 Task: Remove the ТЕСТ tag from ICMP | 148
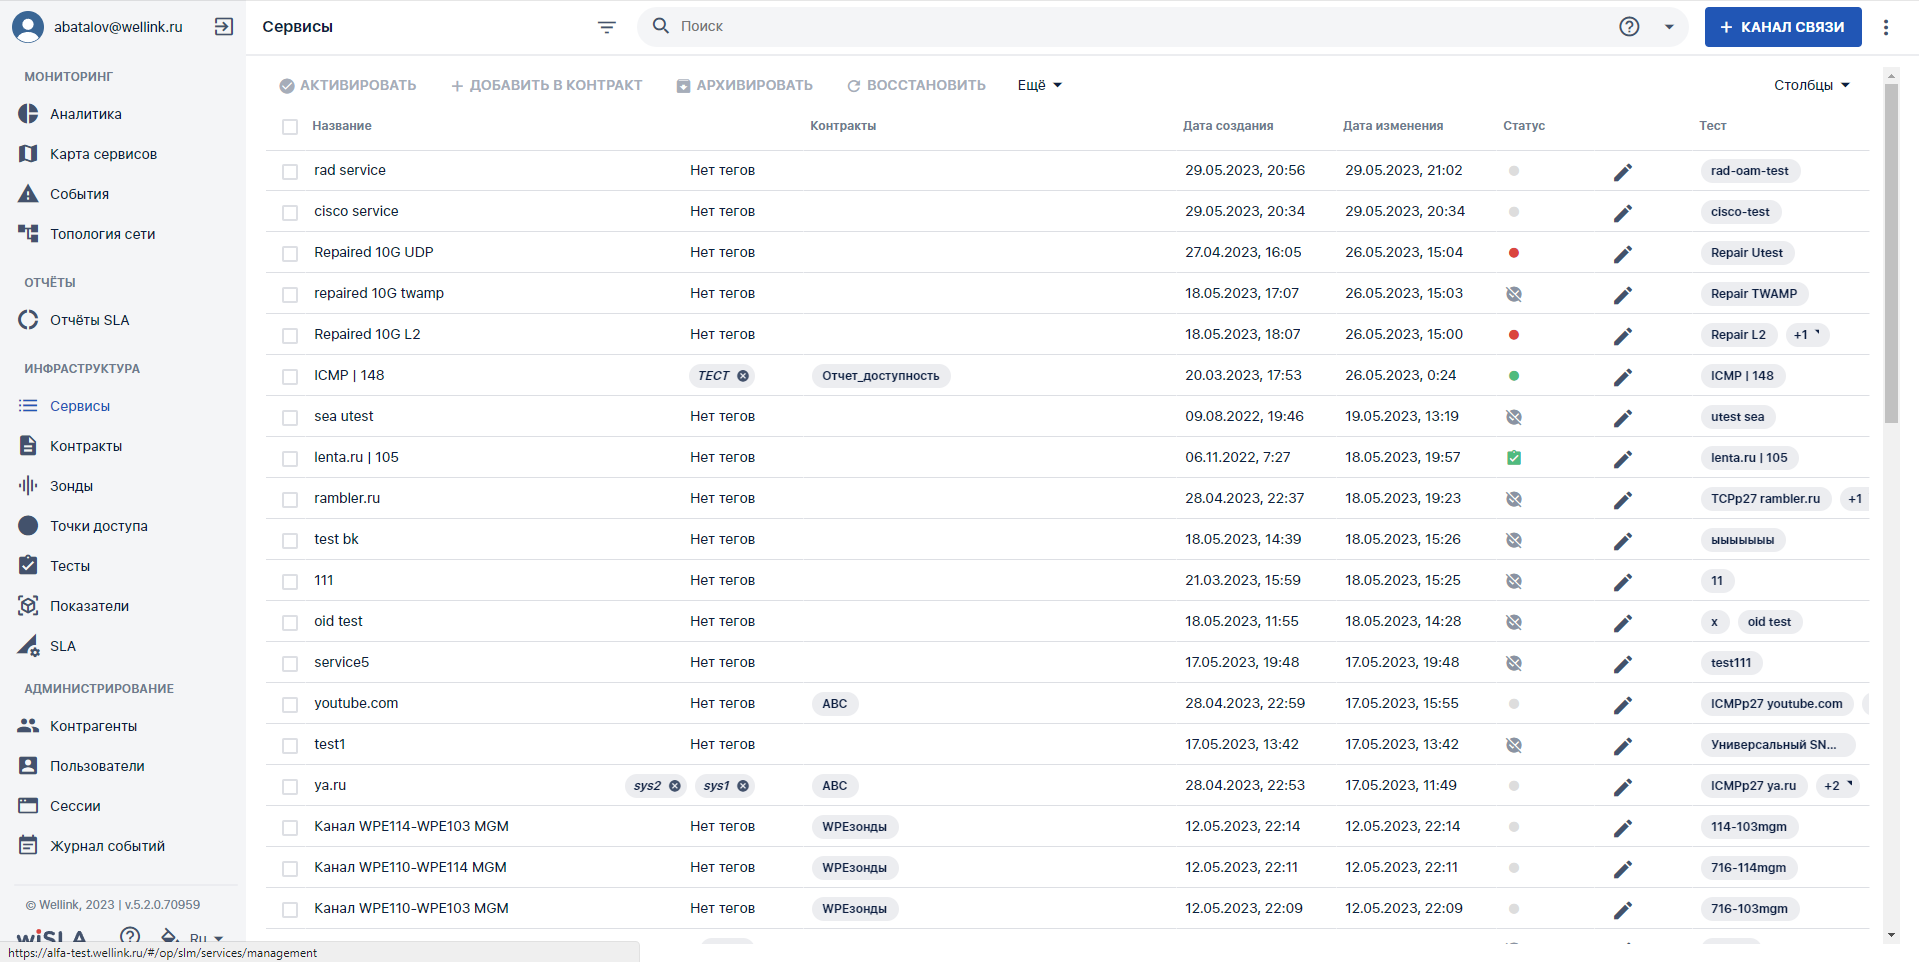(743, 376)
